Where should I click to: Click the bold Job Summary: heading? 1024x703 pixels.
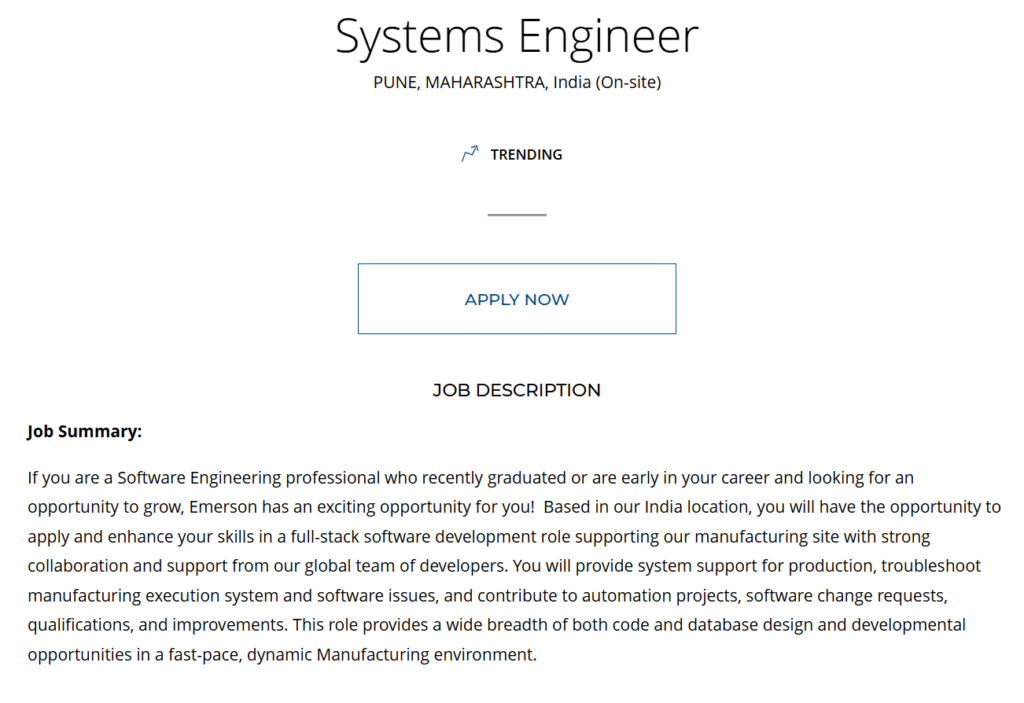pos(84,432)
